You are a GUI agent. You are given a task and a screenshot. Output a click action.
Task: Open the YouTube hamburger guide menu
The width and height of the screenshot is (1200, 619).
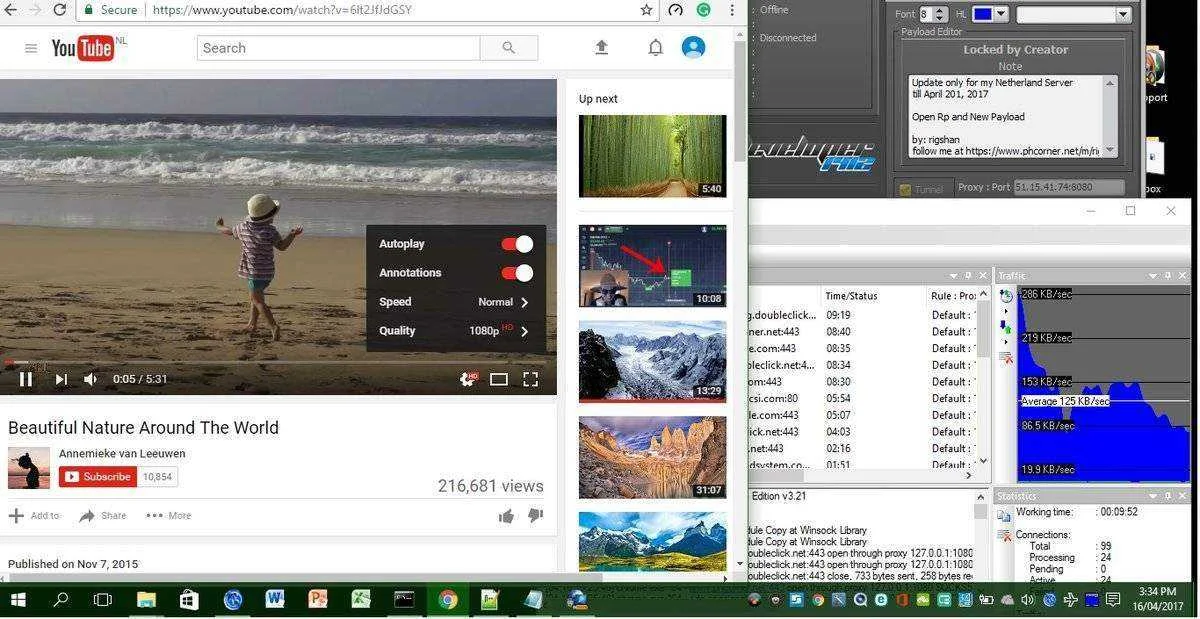31,48
